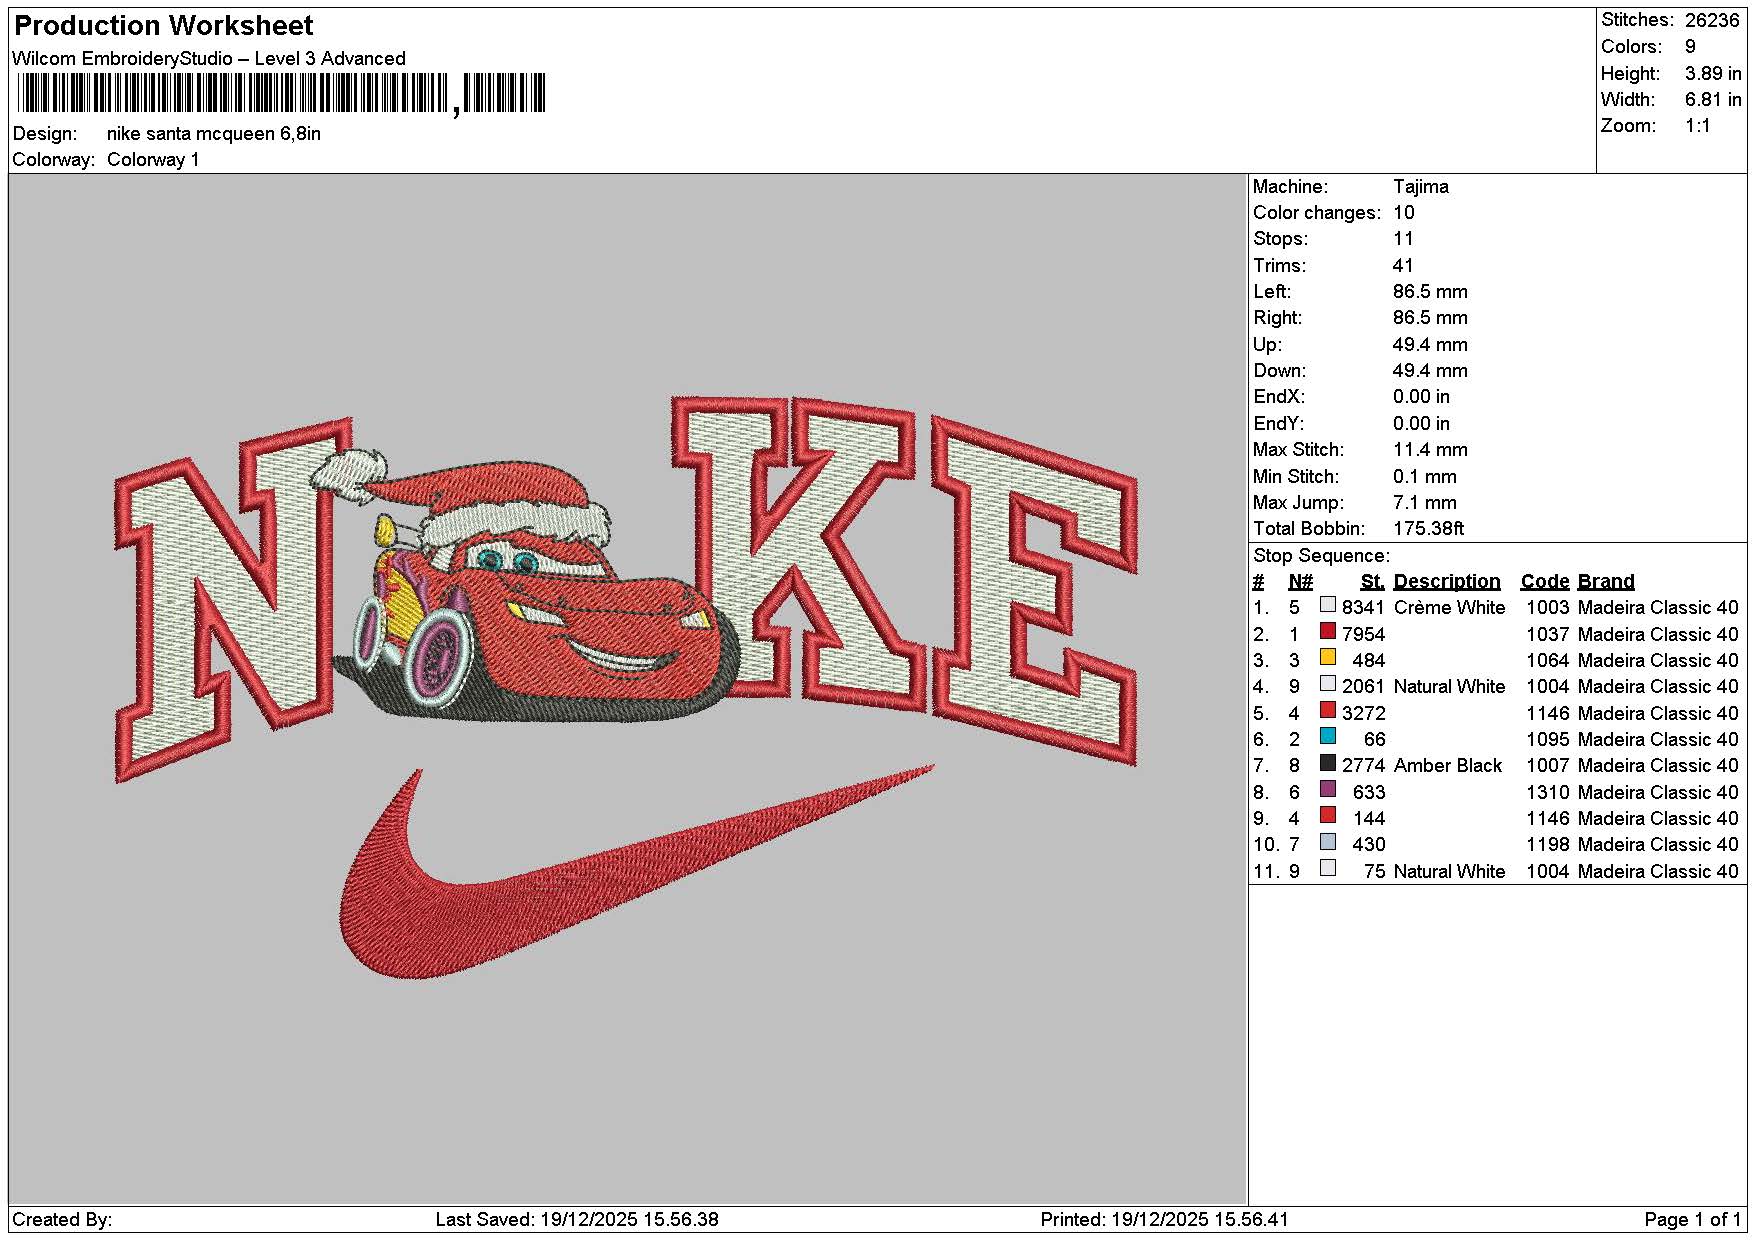The height and width of the screenshot is (1240, 1755).
Task: Click the red swatch with 144 stitches
Action: pyautogui.click(x=1327, y=815)
